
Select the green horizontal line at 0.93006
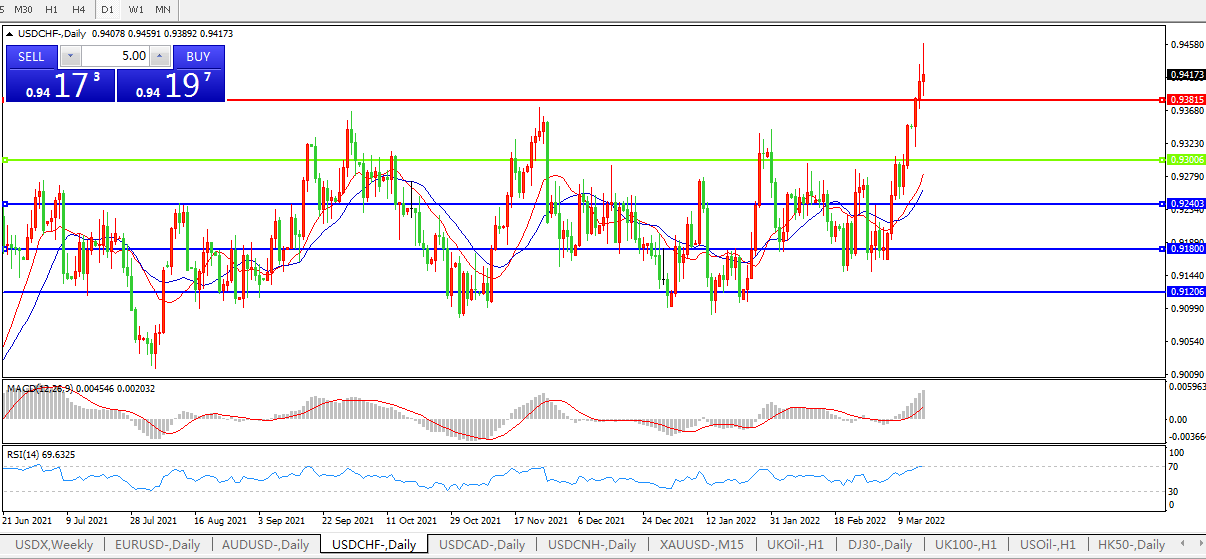coord(600,160)
